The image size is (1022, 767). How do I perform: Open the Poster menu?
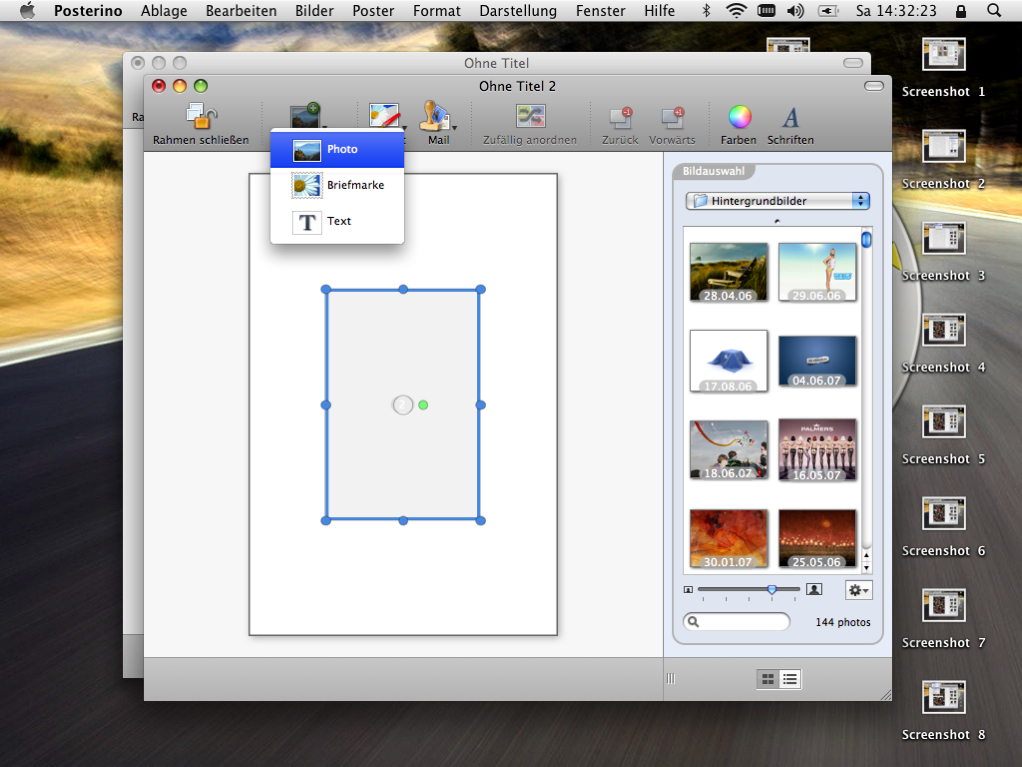tap(373, 10)
